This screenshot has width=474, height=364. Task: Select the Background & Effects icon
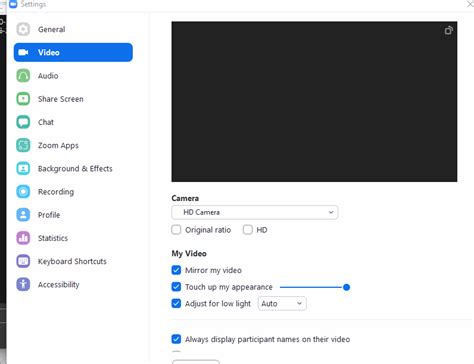[x=23, y=168]
